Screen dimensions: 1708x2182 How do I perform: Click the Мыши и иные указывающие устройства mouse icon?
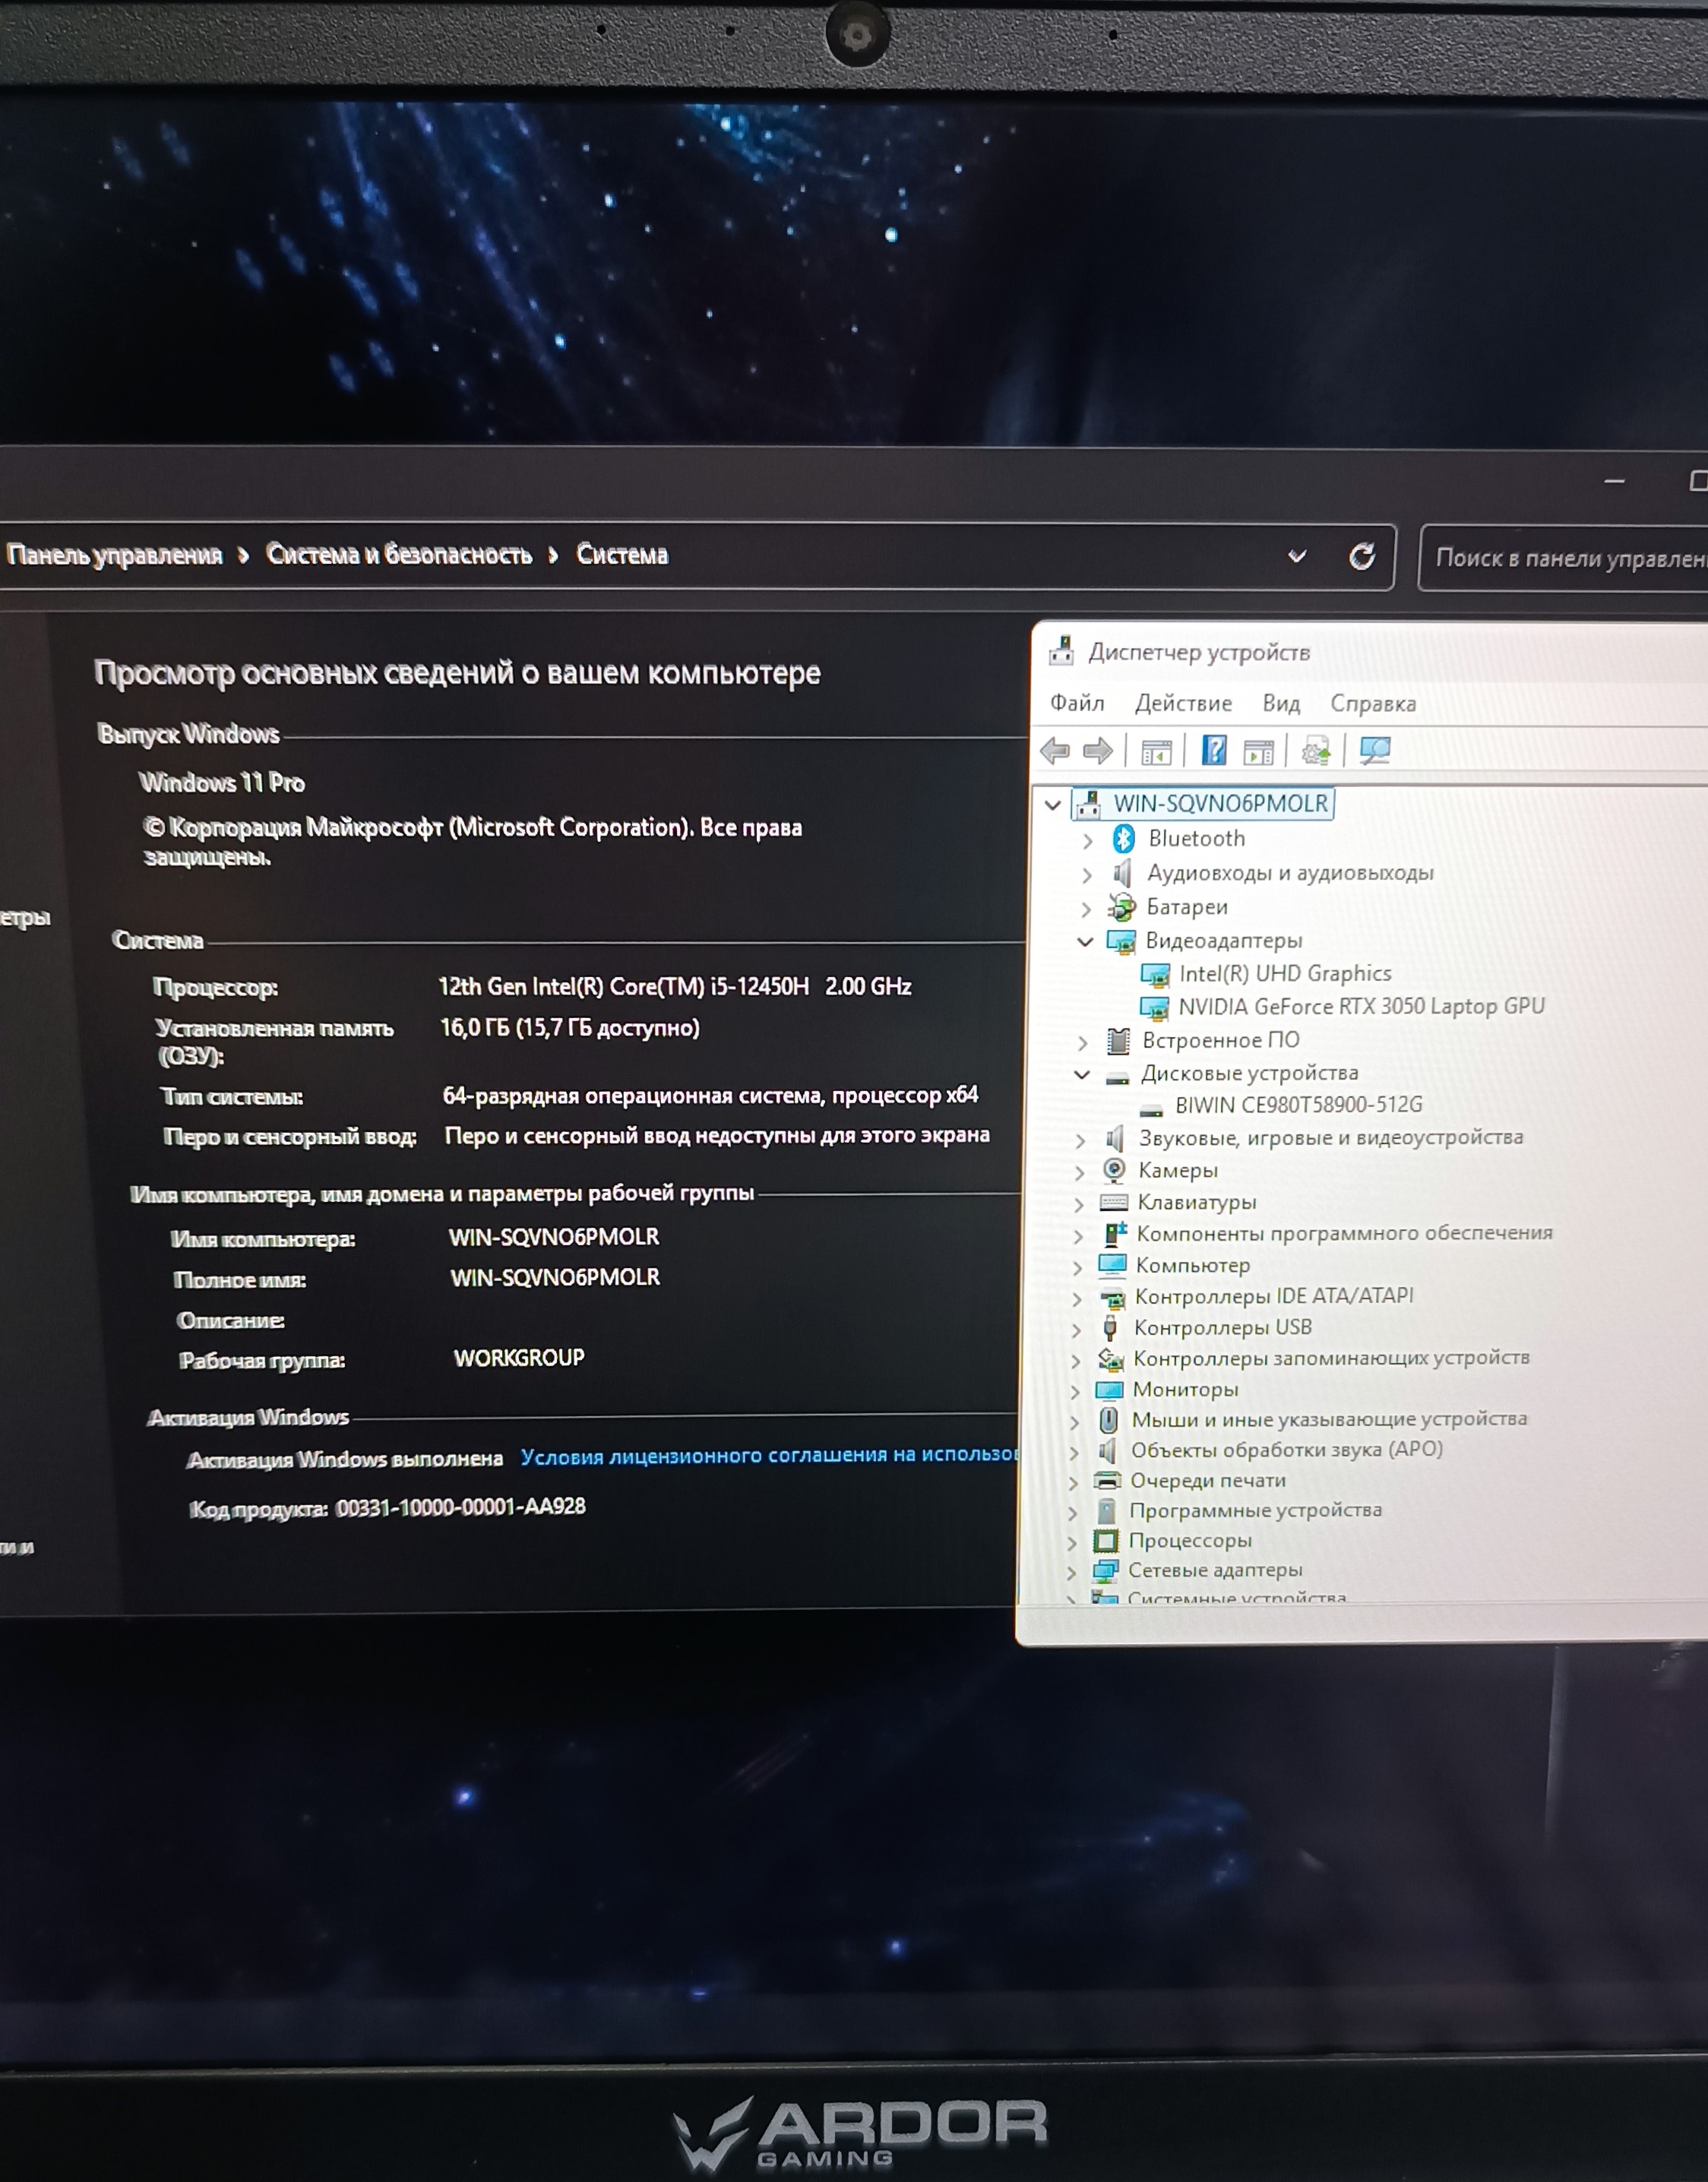pyautogui.click(x=1108, y=1420)
